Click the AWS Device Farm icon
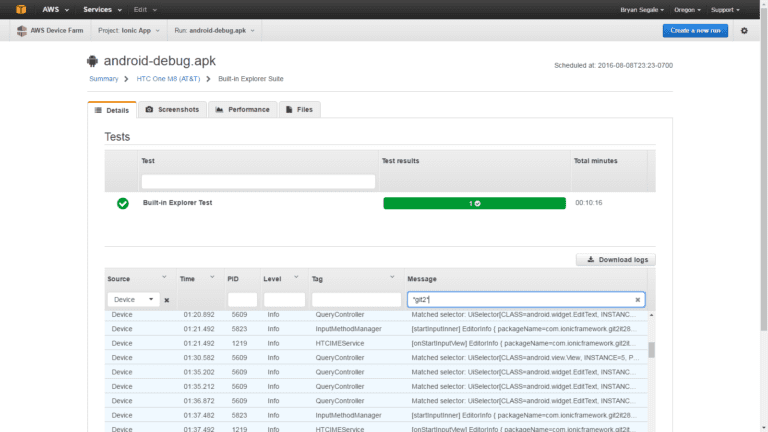 pyautogui.click(x=22, y=30)
